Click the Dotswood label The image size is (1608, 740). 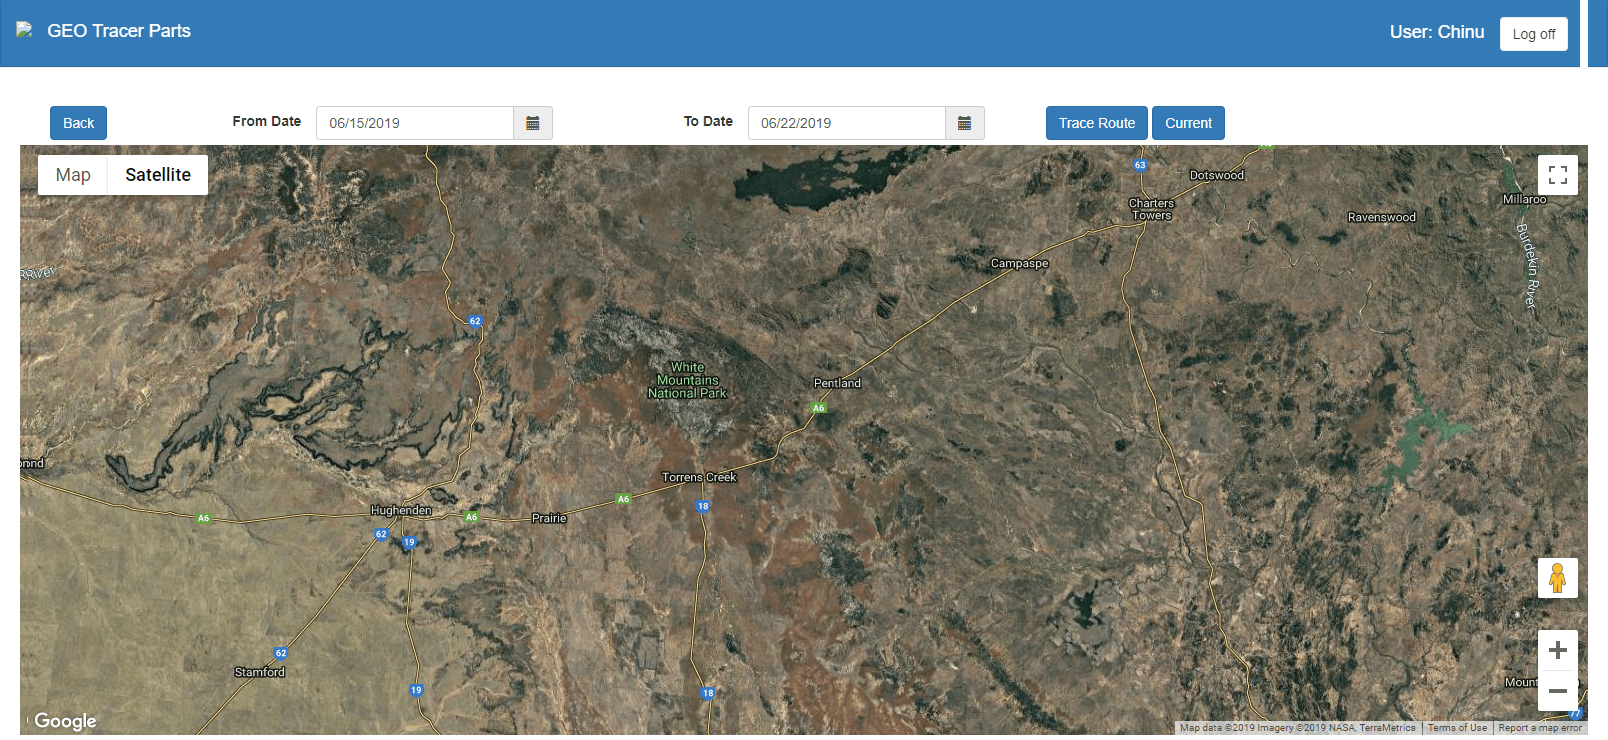pyautogui.click(x=1217, y=175)
